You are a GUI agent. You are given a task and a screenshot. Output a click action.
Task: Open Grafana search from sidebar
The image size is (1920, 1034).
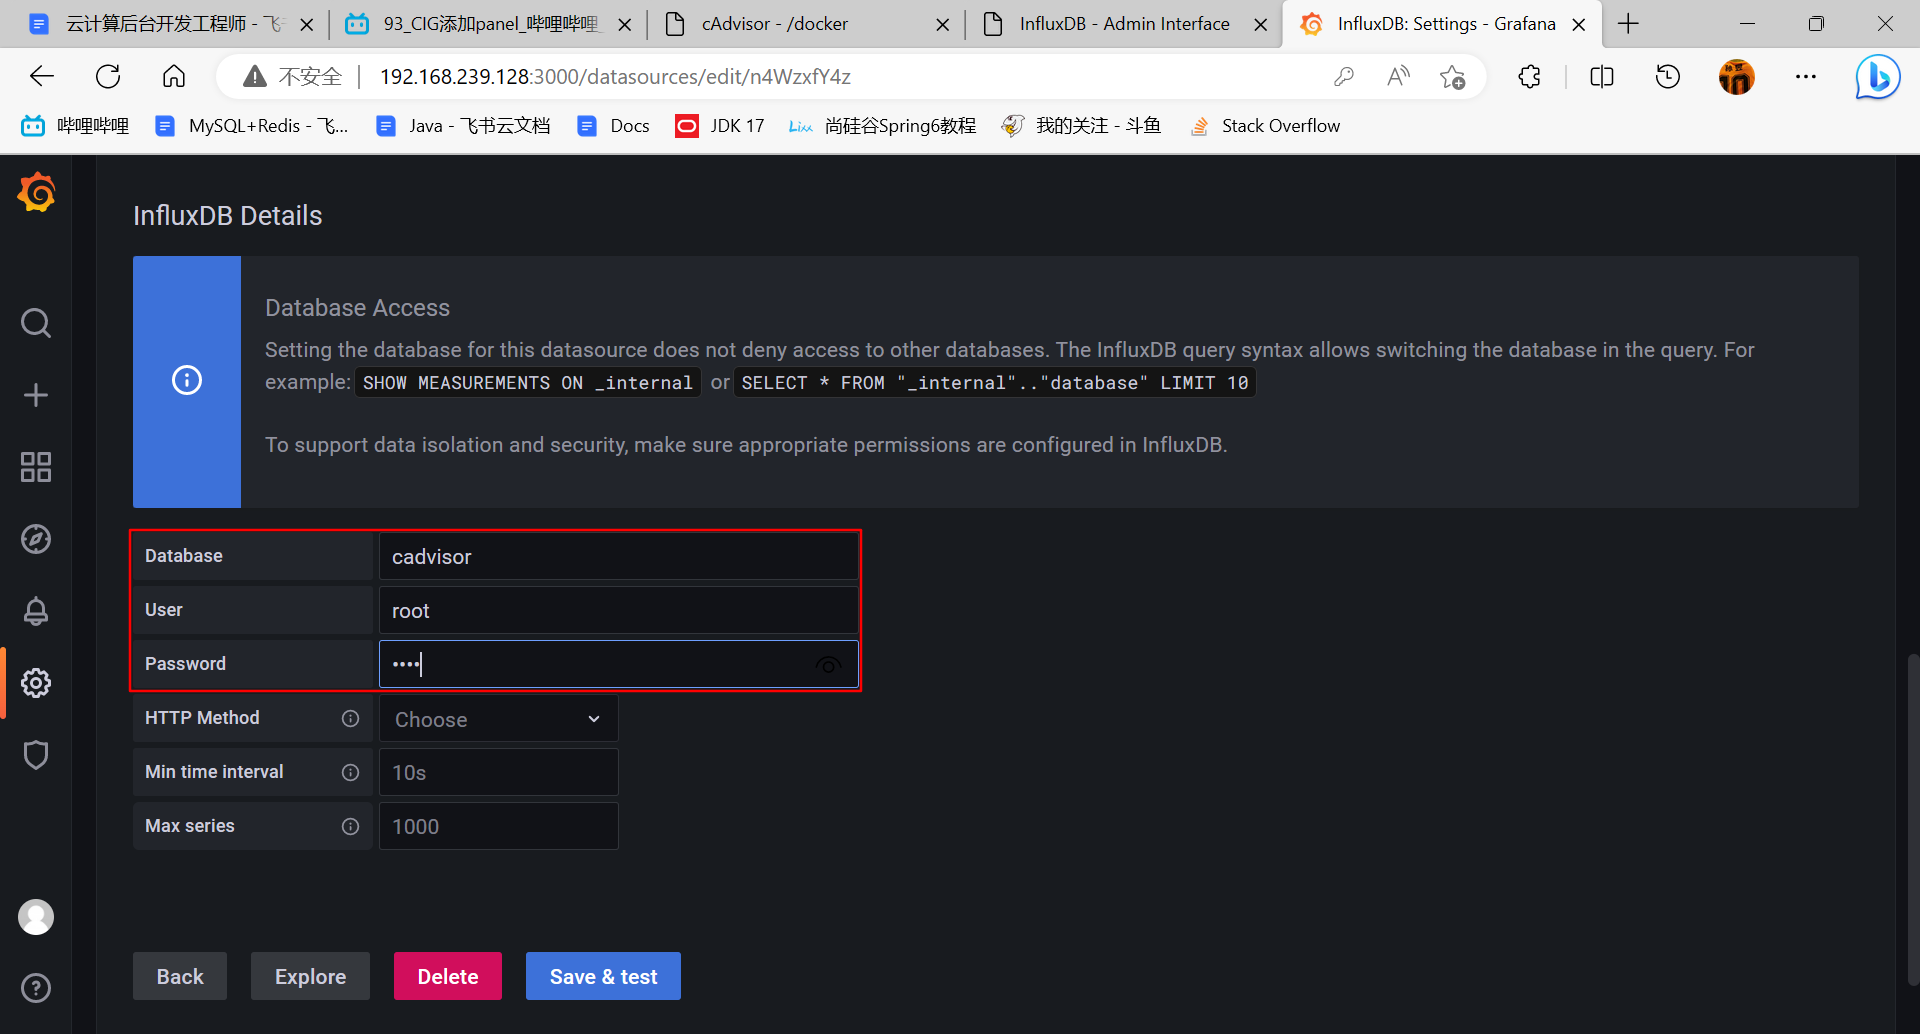(36, 323)
